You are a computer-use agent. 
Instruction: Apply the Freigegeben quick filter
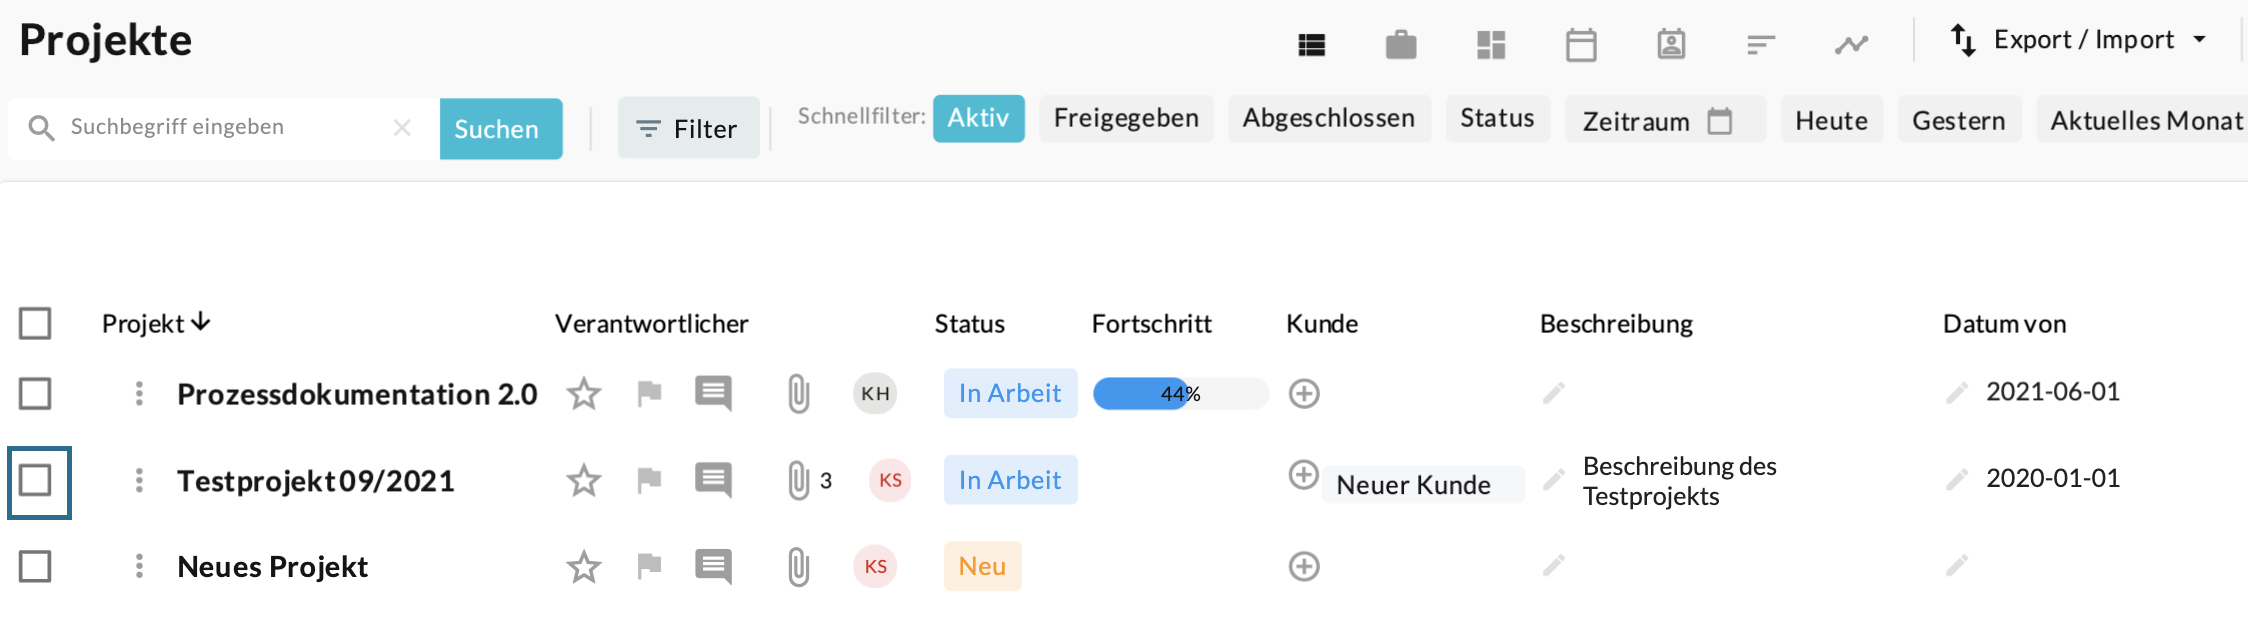click(1126, 118)
